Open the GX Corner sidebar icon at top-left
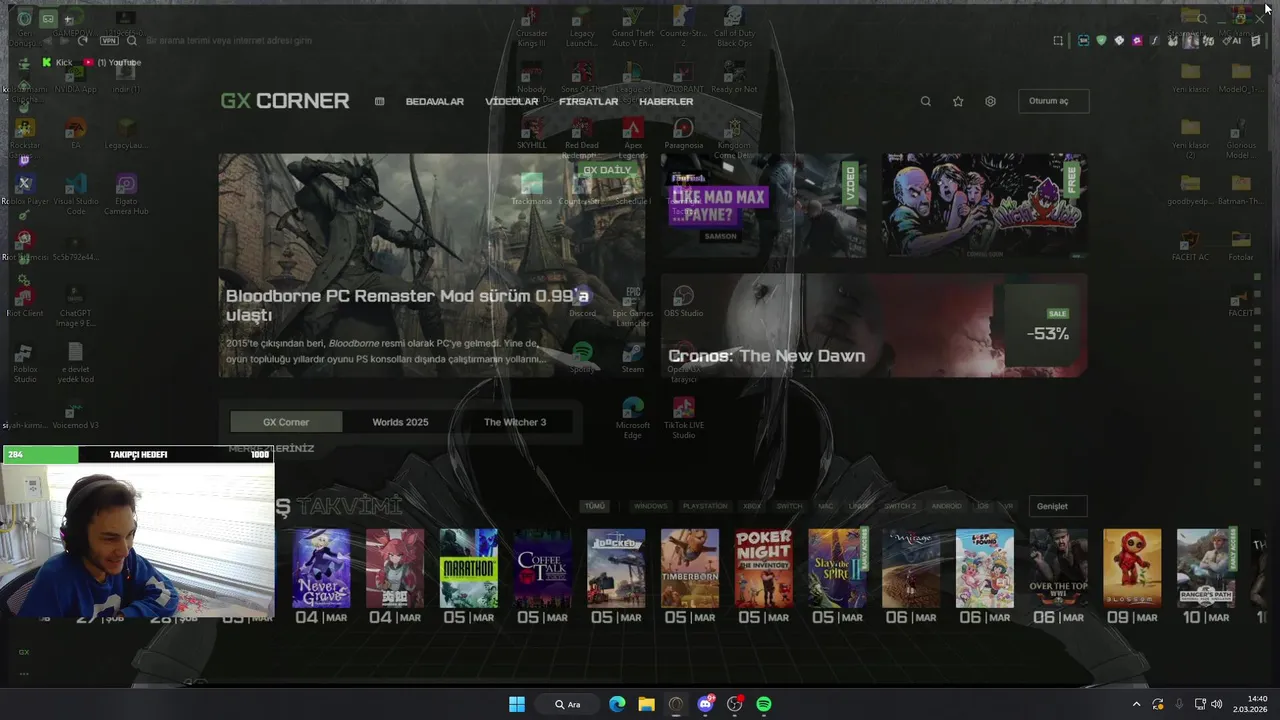The height and width of the screenshot is (720, 1280). [x=48, y=18]
